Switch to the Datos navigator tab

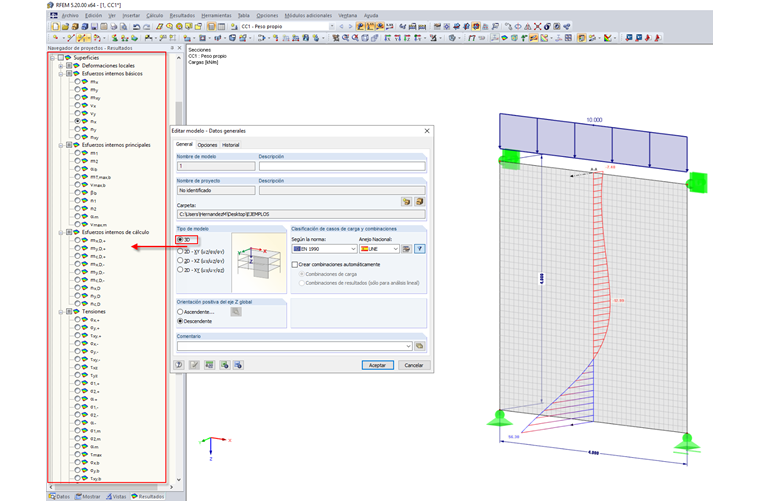[x=60, y=496]
